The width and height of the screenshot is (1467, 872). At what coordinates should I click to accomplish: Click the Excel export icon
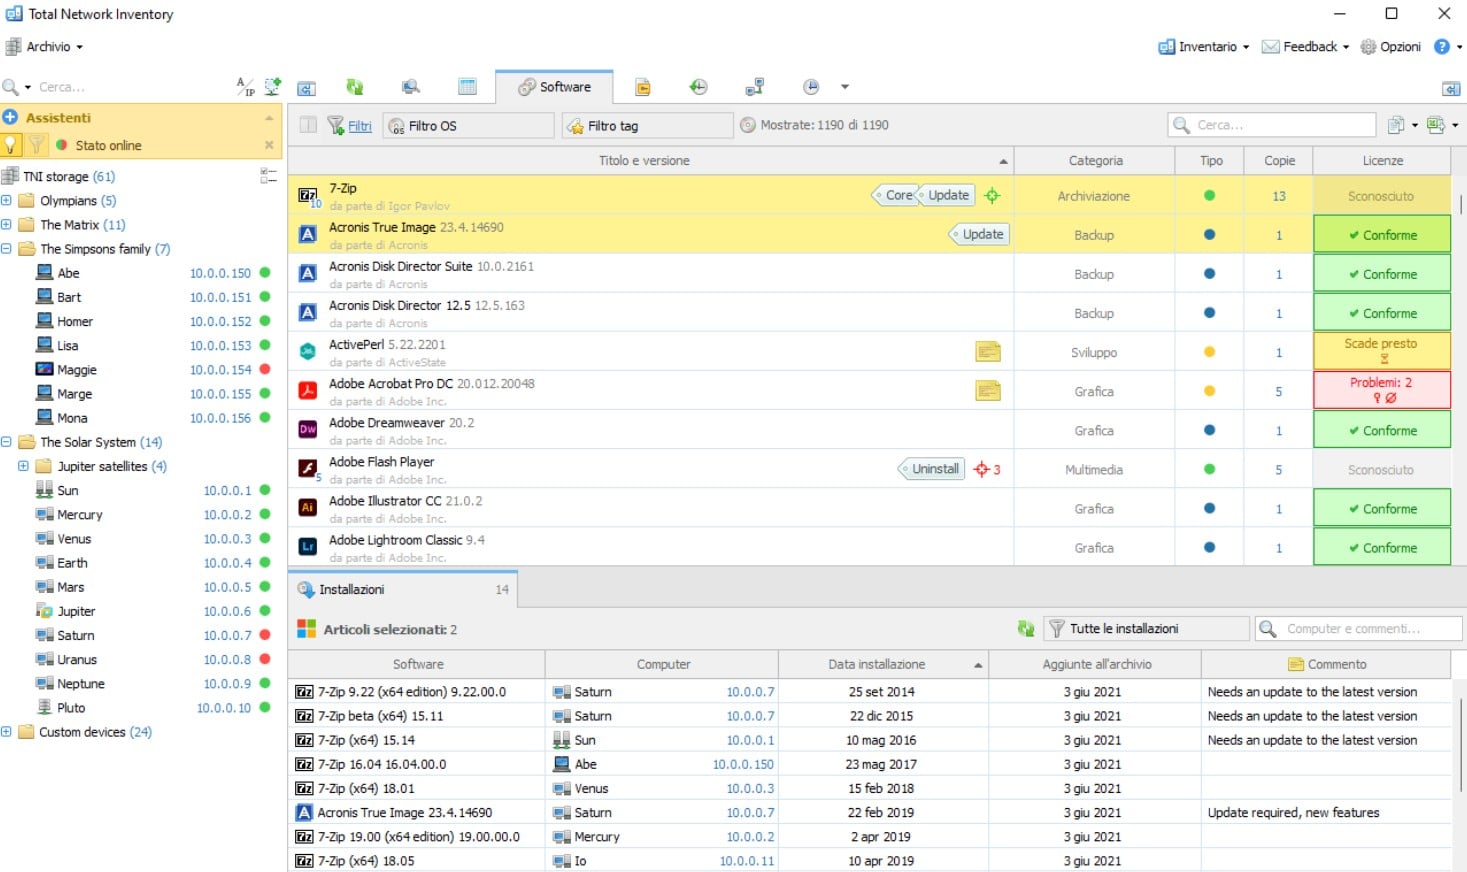[1436, 125]
